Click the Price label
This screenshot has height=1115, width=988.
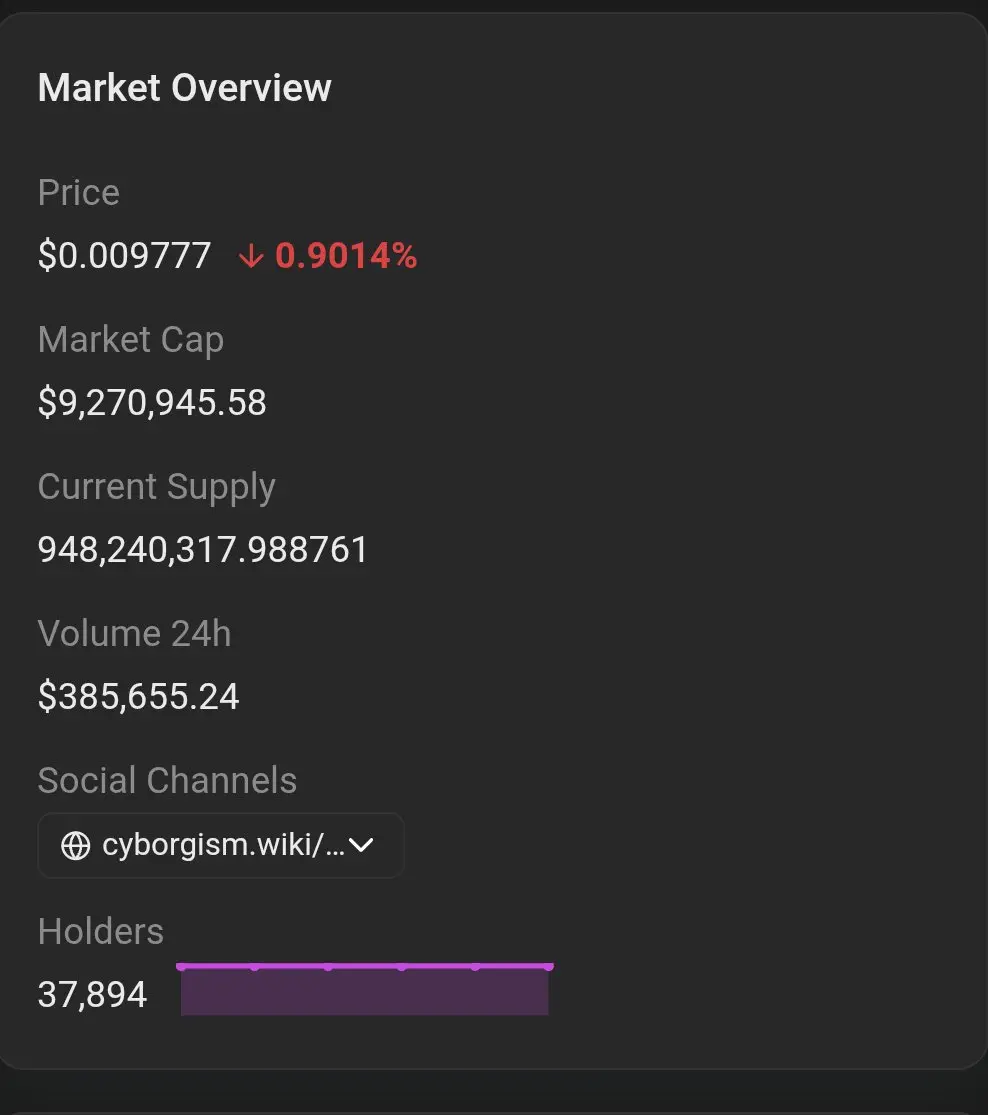point(79,192)
